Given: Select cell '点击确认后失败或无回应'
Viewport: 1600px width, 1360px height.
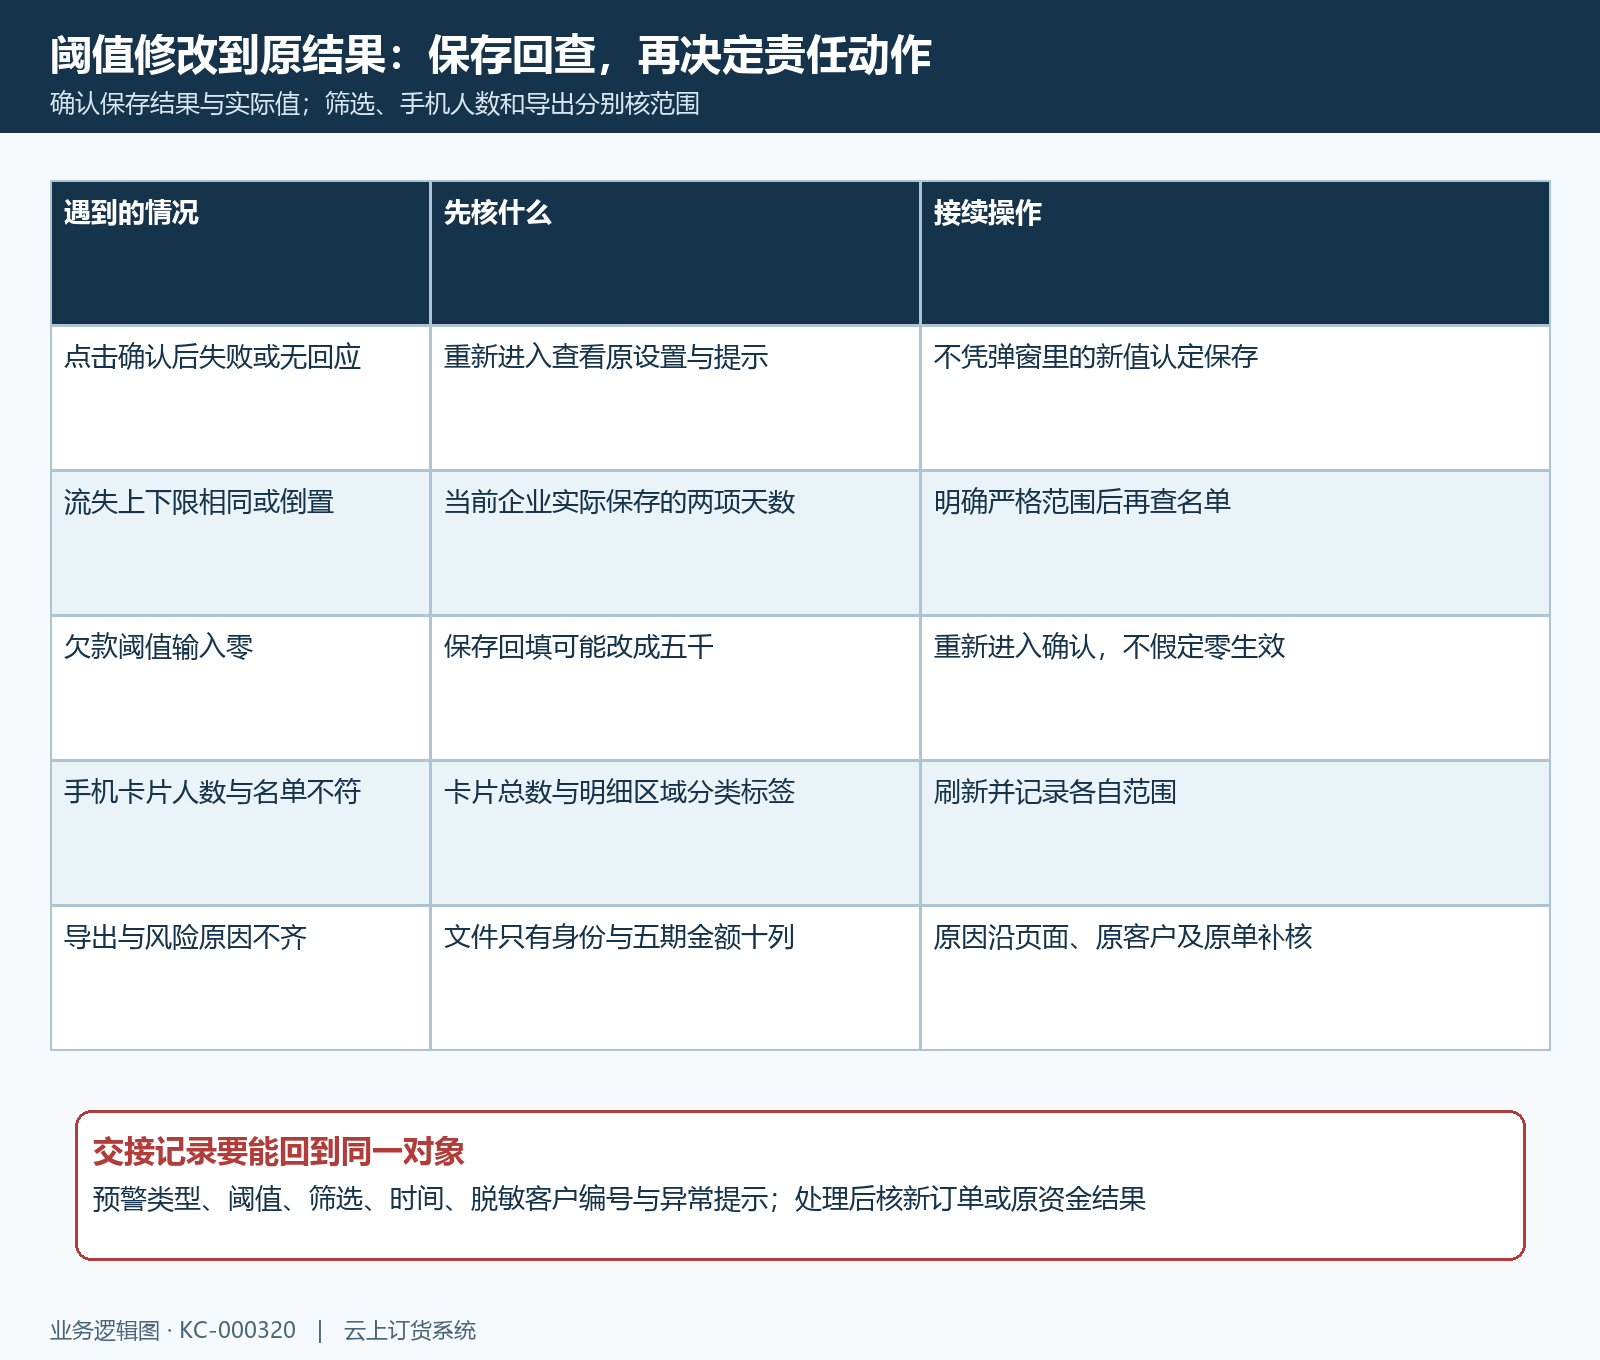Looking at the screenshot, I should pos(240,398).
